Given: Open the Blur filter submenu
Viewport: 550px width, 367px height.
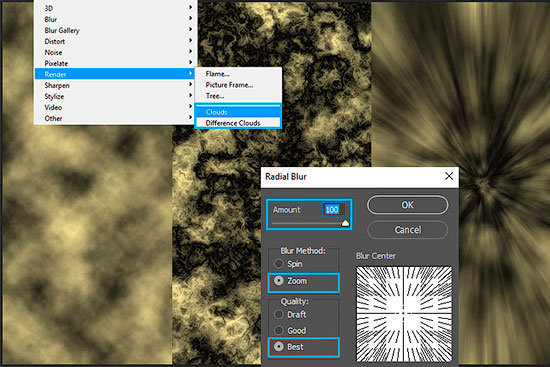Looking at the screenshot, I should pyautogui.click(x=115, y=19).
